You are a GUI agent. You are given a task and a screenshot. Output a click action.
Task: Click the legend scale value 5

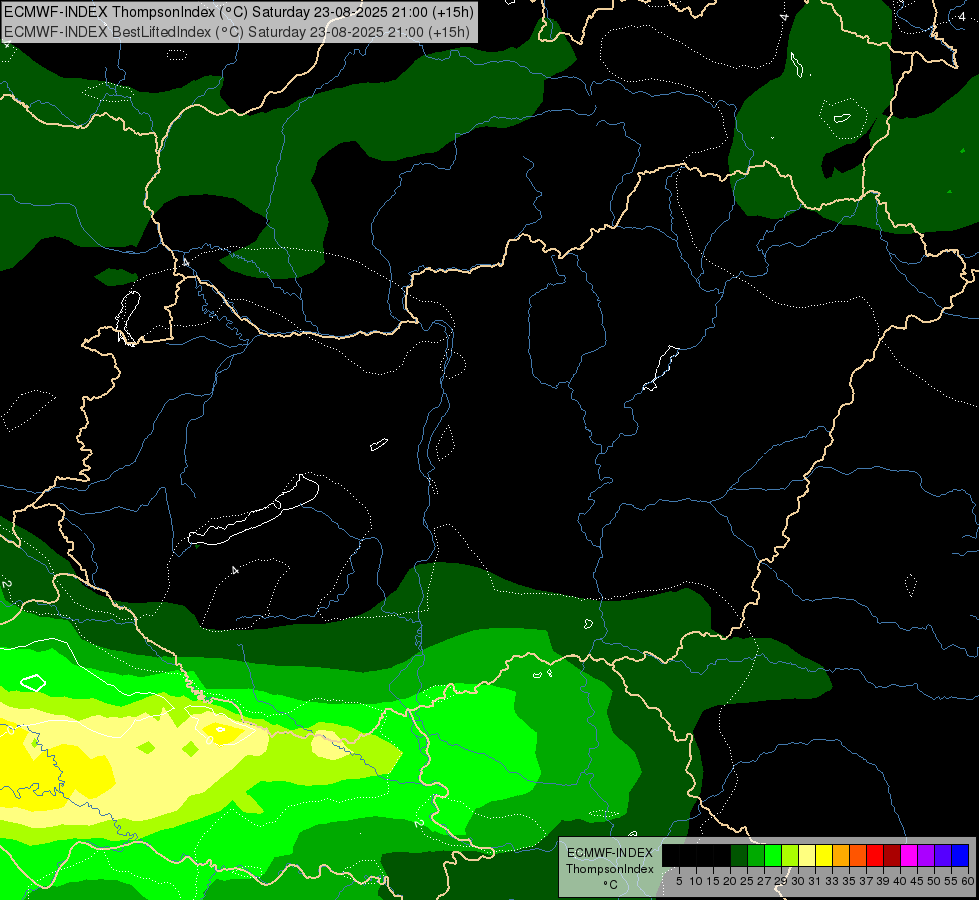(679, 881)
